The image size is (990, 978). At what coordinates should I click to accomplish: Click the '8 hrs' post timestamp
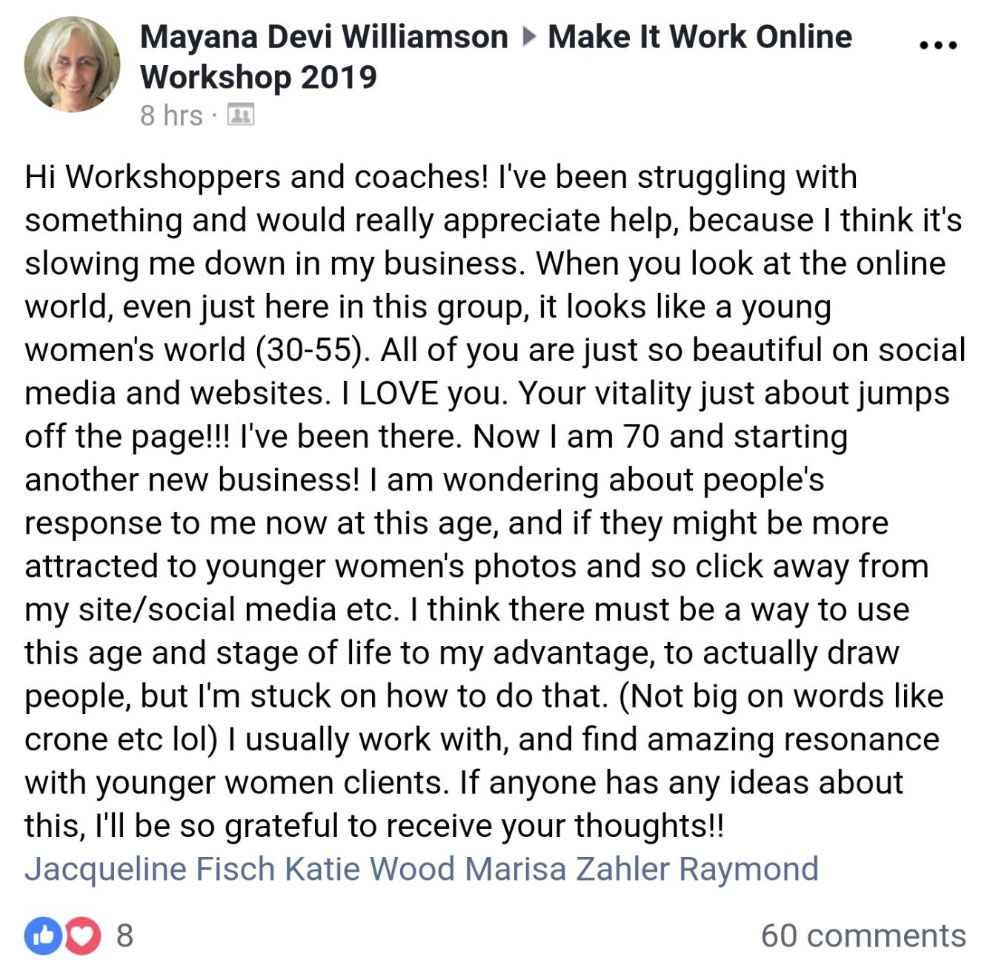tap(171, 116)
